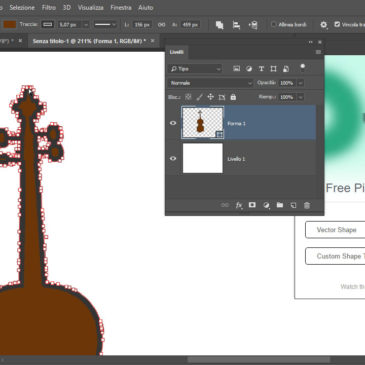This screenshot has width=365, height=365.
Task: Hide the Livello 1 layer
Action: 173,158
